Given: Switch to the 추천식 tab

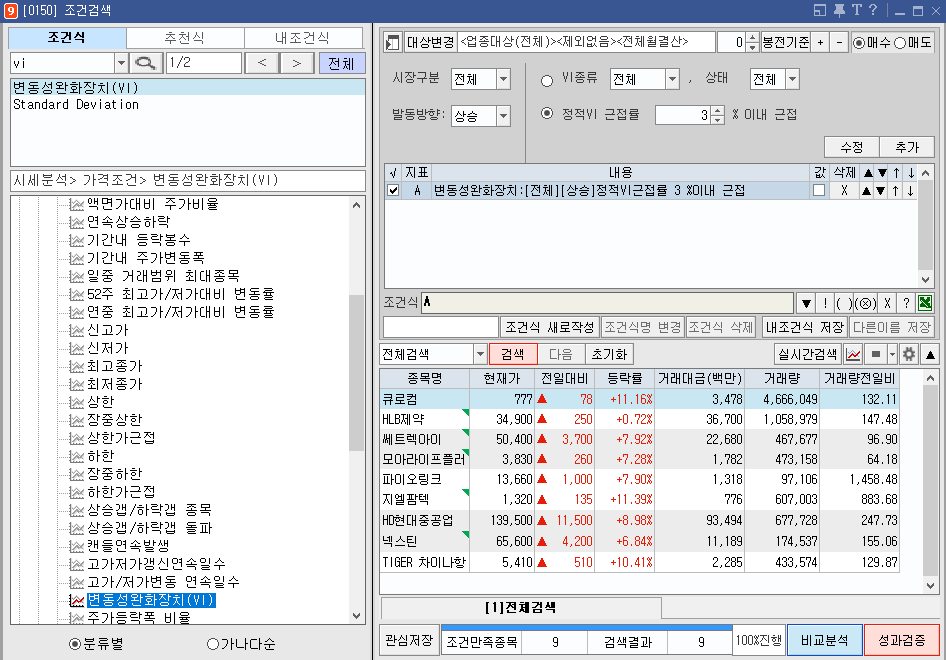Looking at the screenshot, I should [x=186, y=37].
